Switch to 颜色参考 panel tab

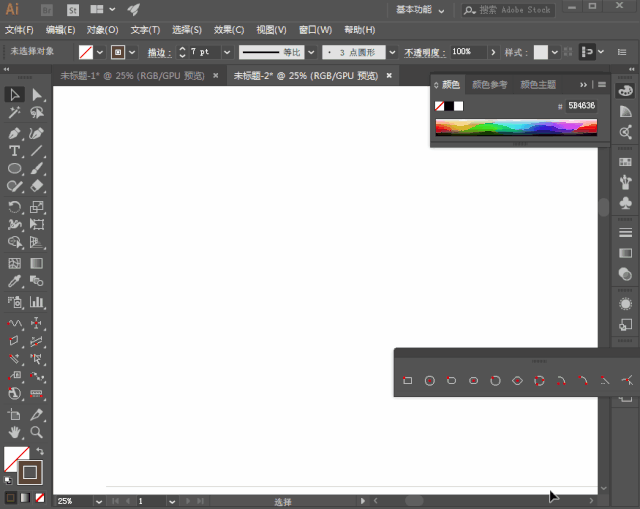489,85
